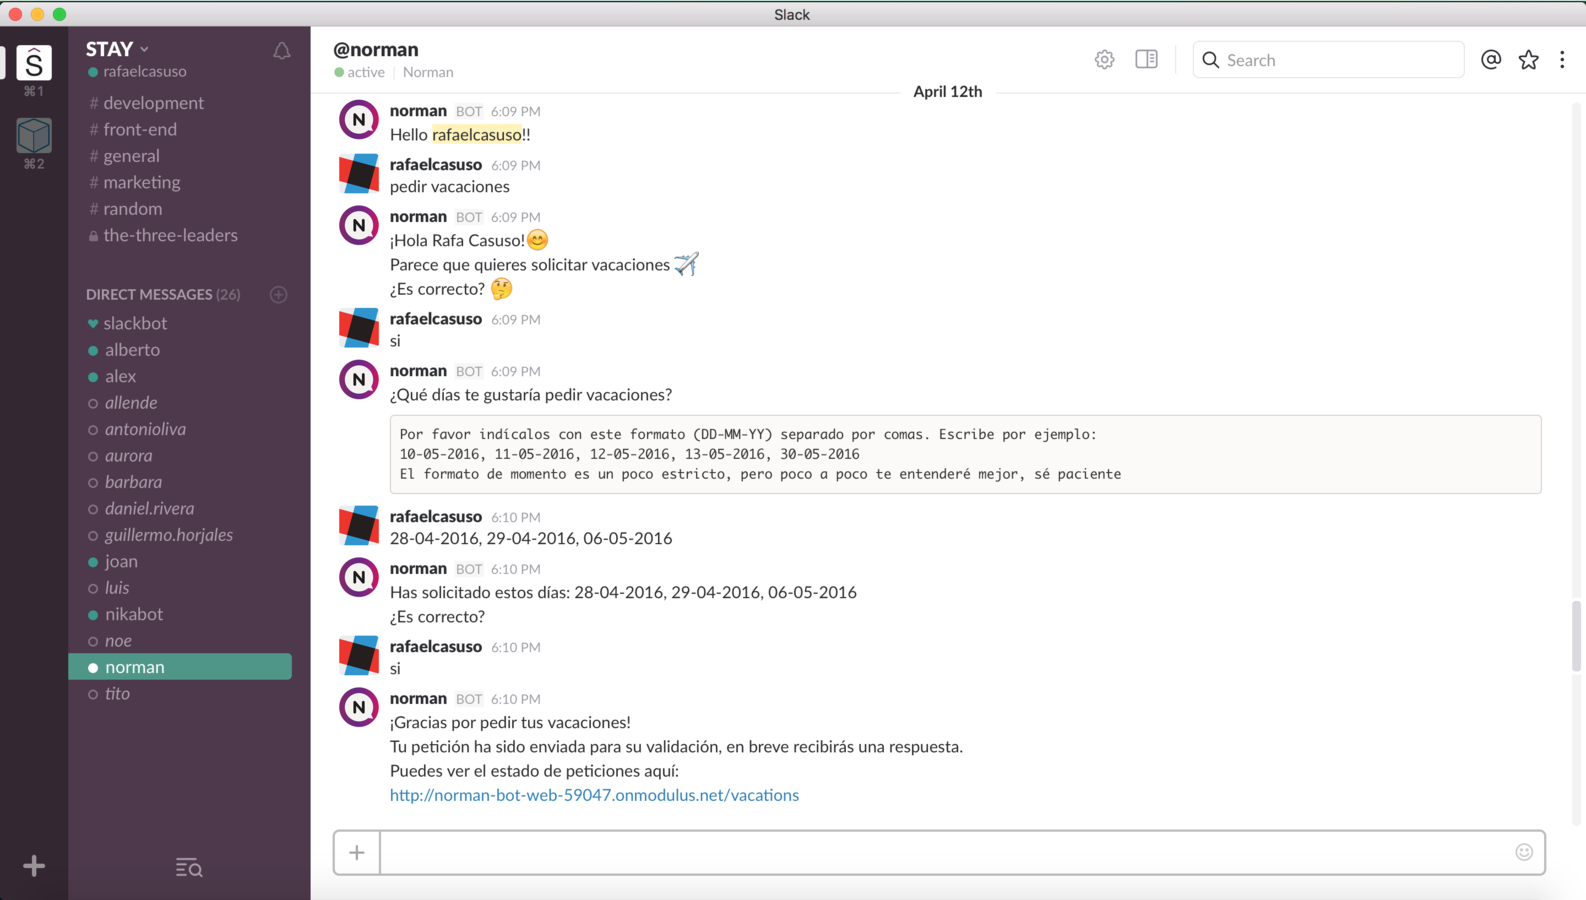
Task: Click the messages pane scrollbar
Action: [x=1577, y=636]
